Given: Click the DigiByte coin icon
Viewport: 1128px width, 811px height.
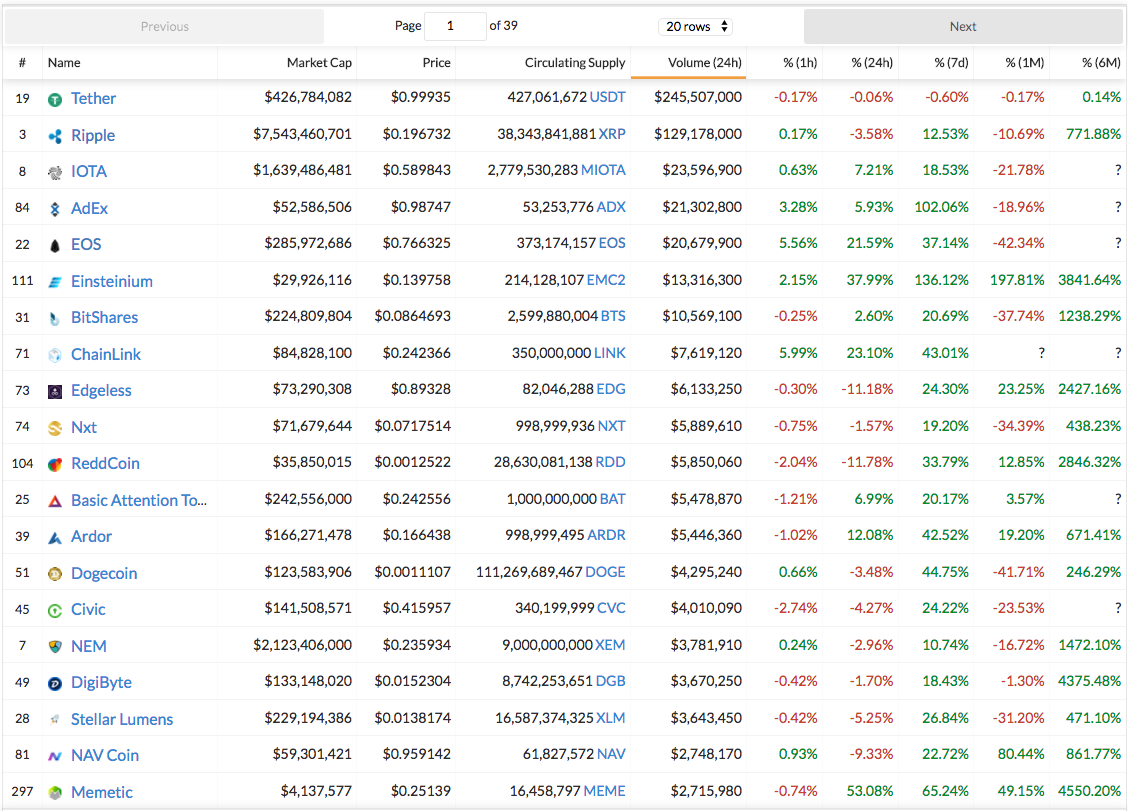Looking at the screenshot, I should click(55, 684).
